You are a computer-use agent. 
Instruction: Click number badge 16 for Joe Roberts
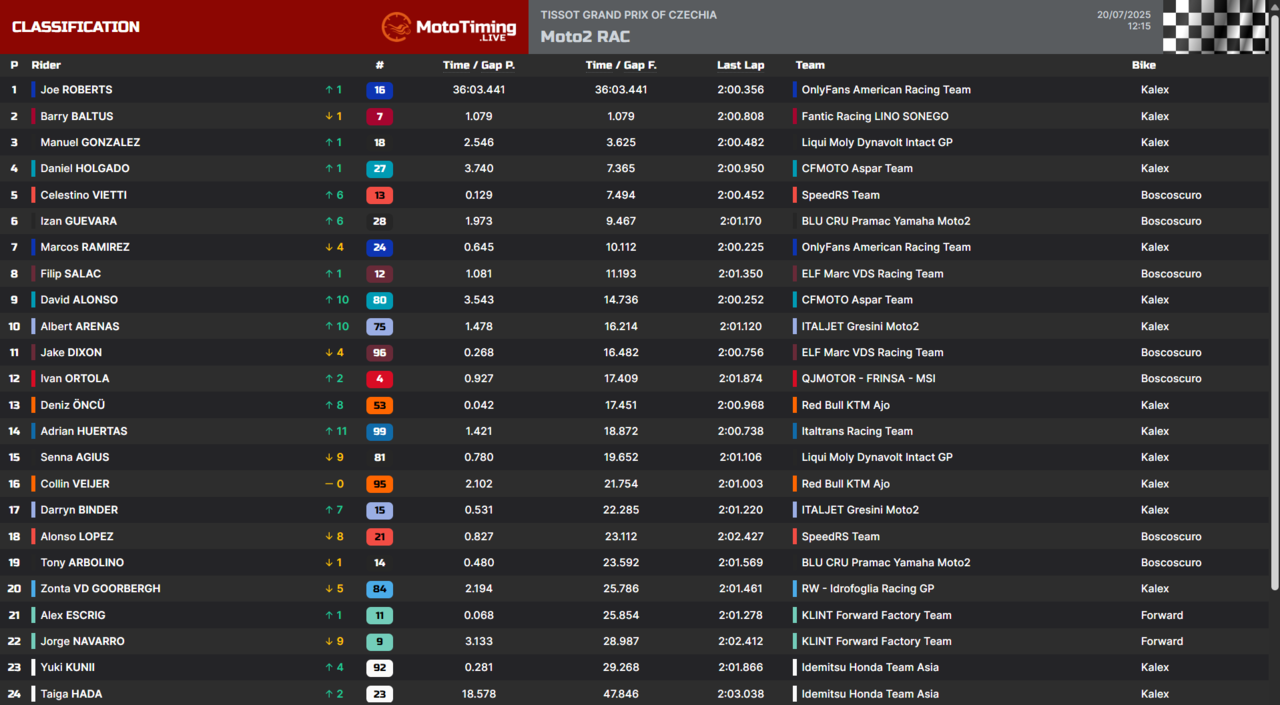[379, 90]
